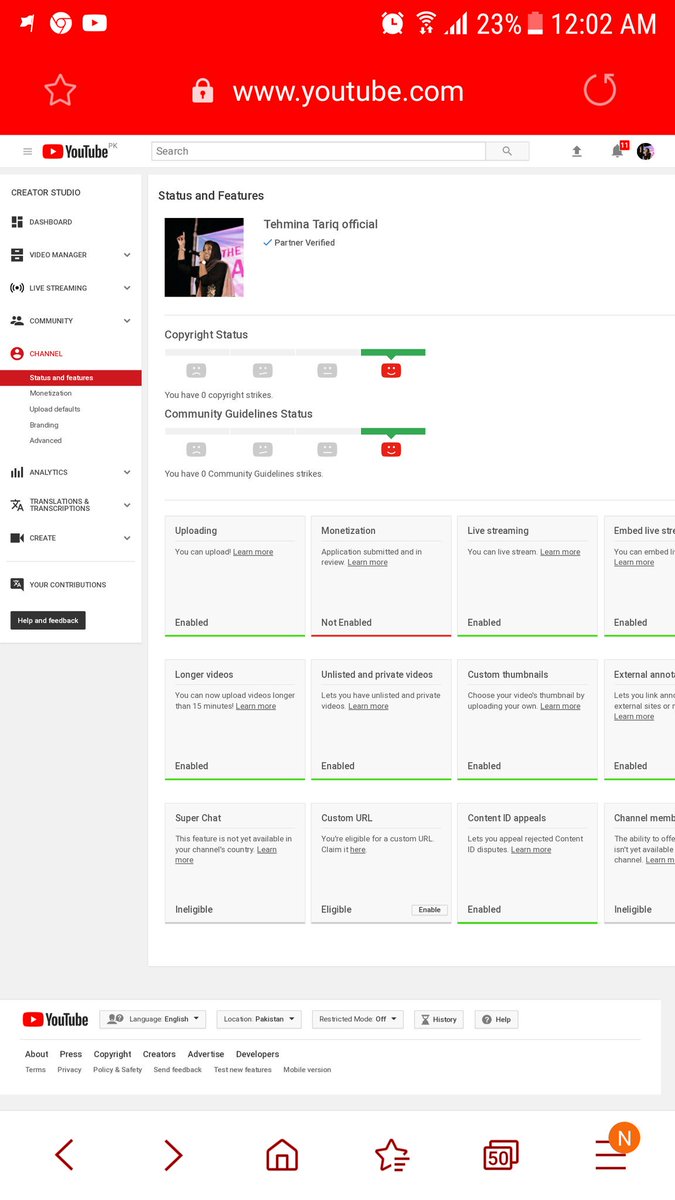The height and width of the screenshot is (1200, 675).
Task: Bookmark page with star icon in address bar
Action: (x=60, y=91)
